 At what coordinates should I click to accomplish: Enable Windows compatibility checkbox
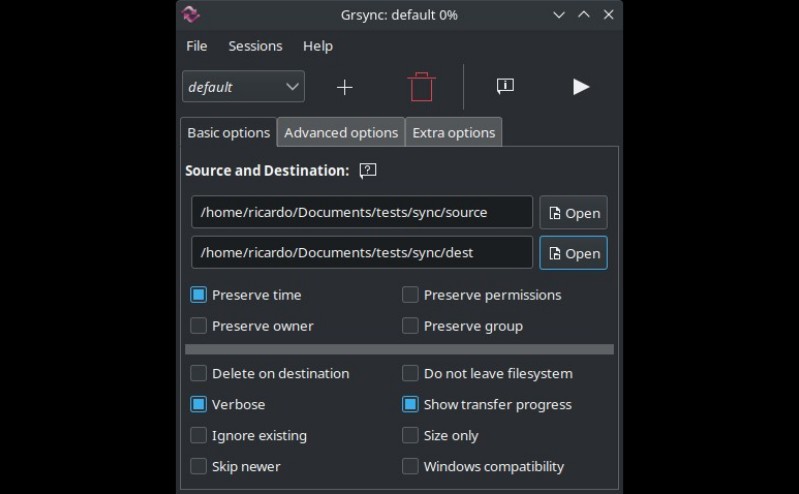(410, 466)
